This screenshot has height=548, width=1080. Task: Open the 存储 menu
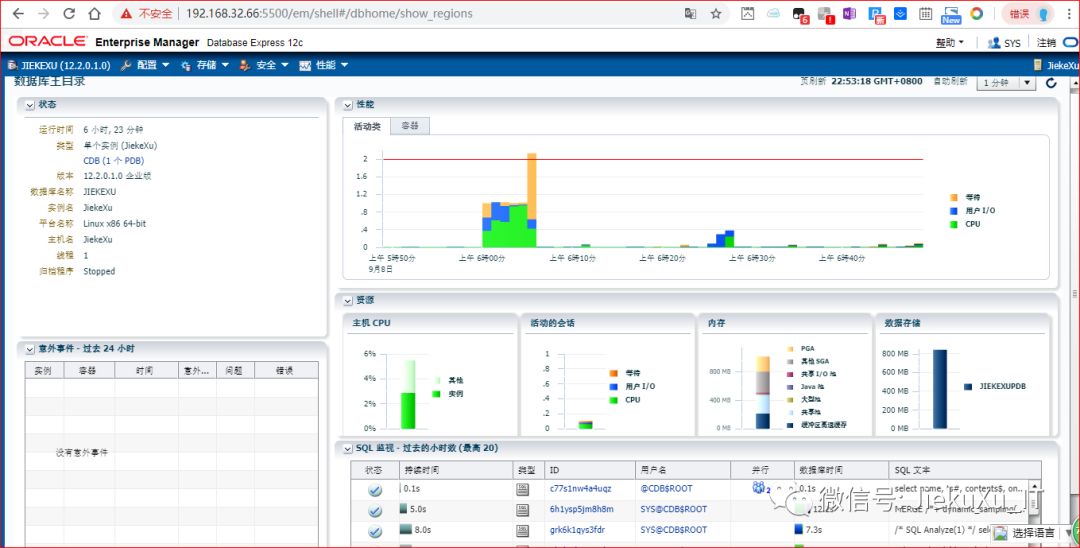tap(212, 65)
